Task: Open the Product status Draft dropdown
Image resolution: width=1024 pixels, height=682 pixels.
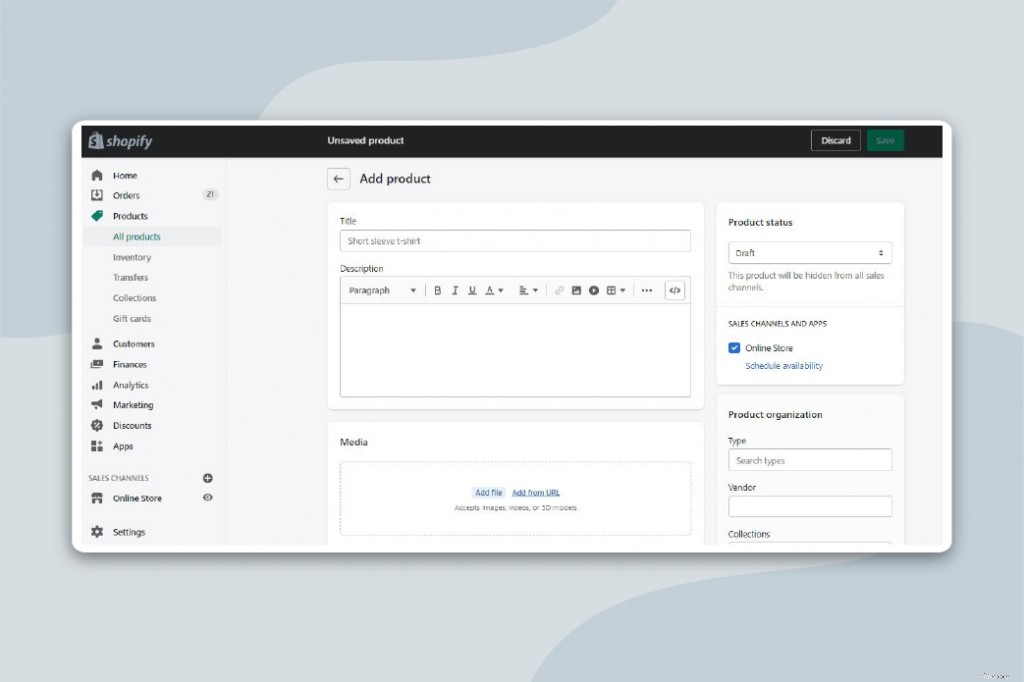Action: click(809, 252)
